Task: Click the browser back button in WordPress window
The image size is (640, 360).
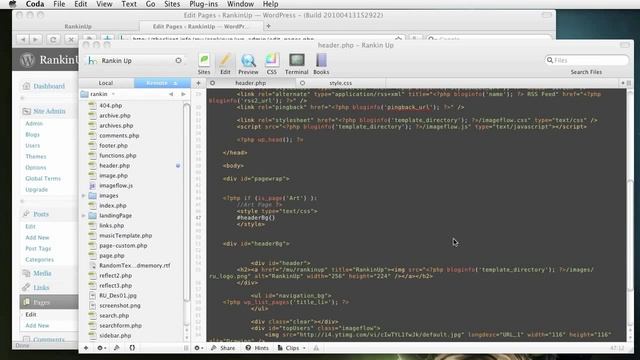Action: pyautogui.click(x=23, y=39)
